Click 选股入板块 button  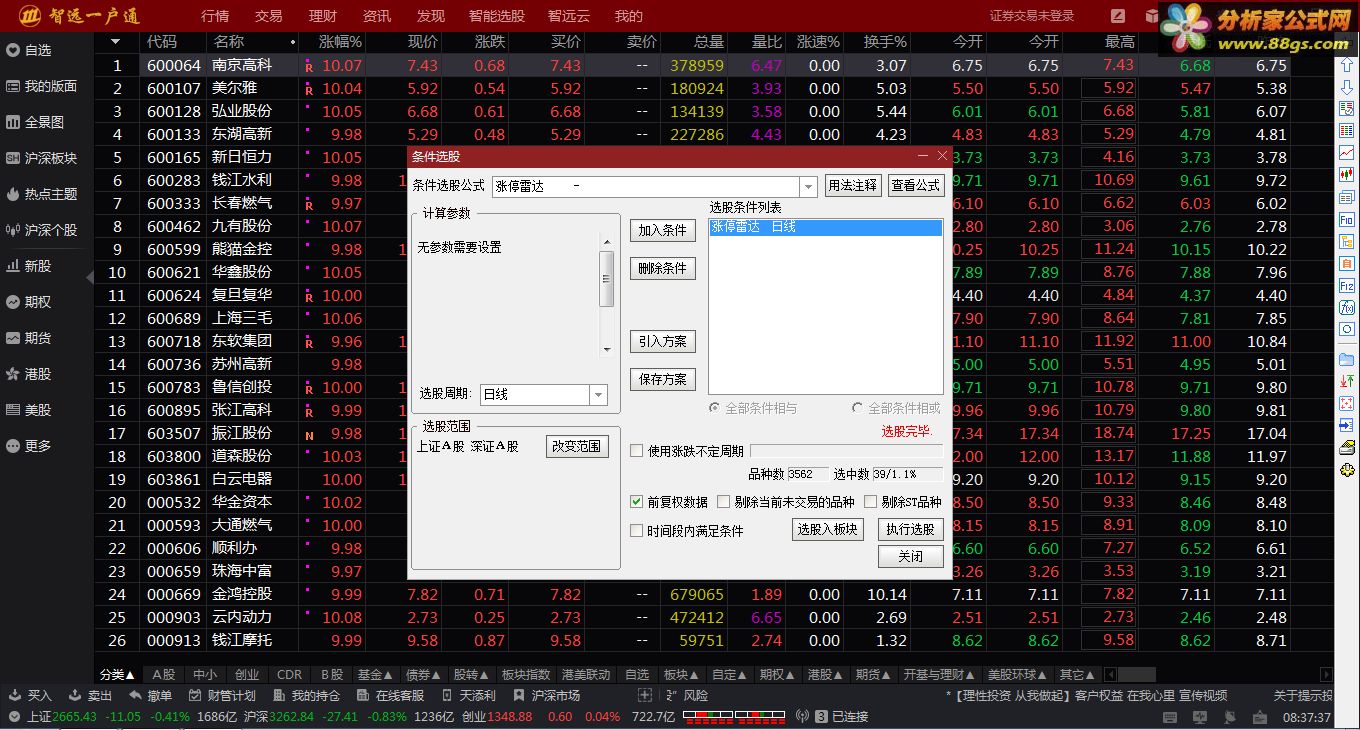(x=828, y=529)
